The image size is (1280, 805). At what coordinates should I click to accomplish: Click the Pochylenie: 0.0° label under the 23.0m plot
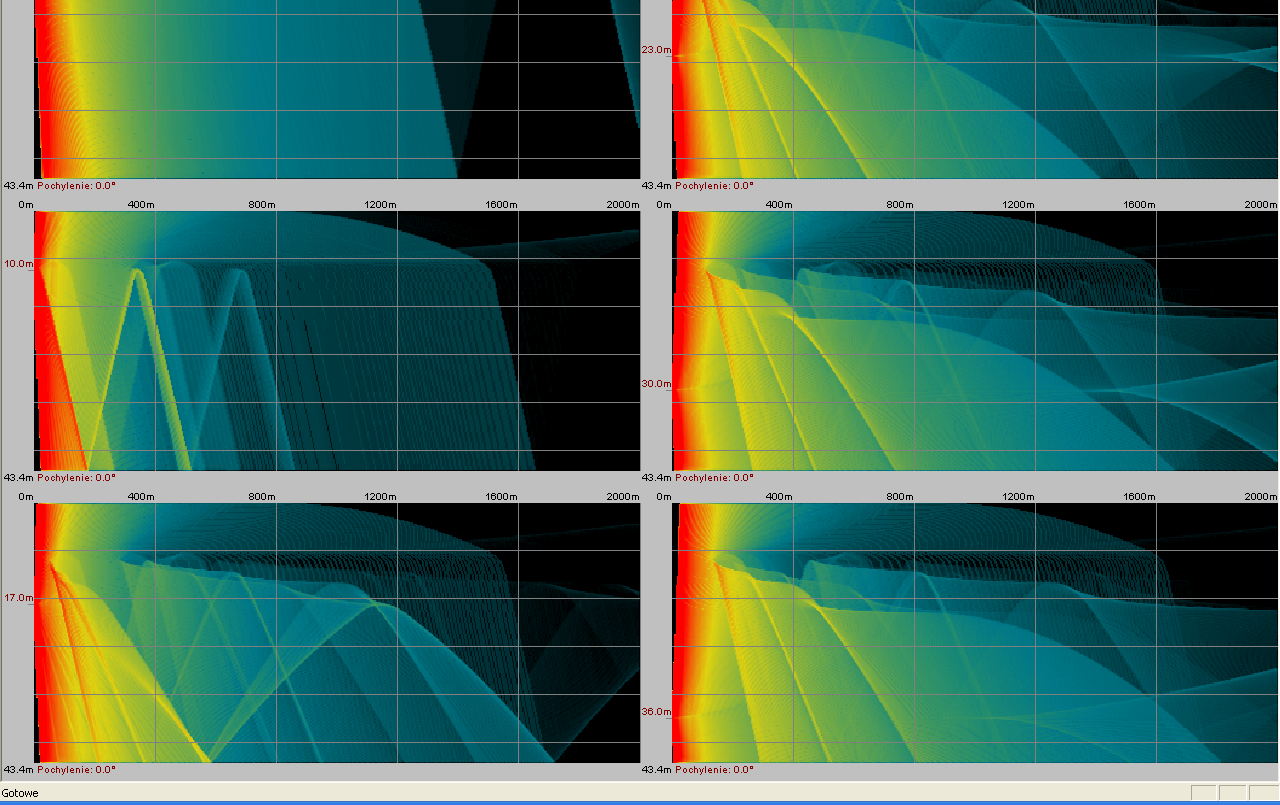tap(715, 186)
